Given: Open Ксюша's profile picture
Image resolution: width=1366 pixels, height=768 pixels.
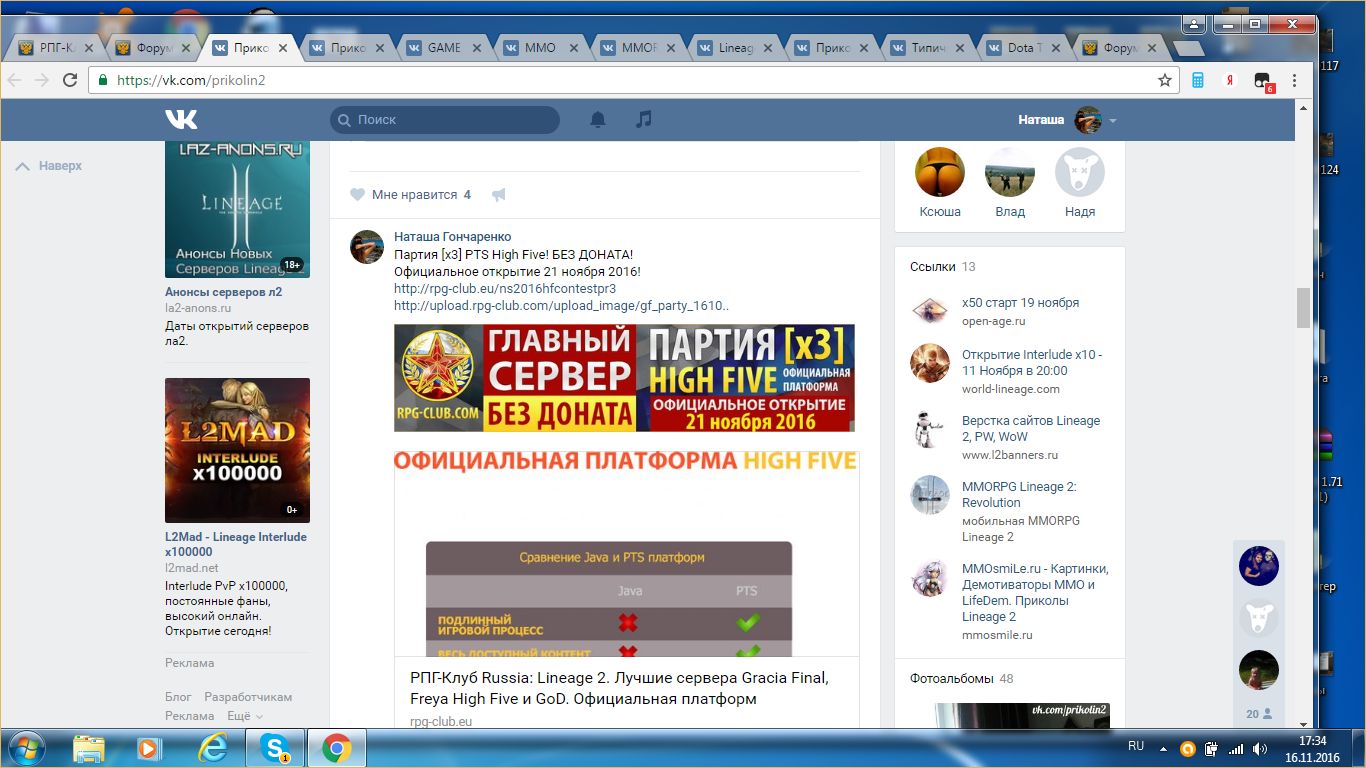Looking at the screenshot, I should (x=940, y=172).
